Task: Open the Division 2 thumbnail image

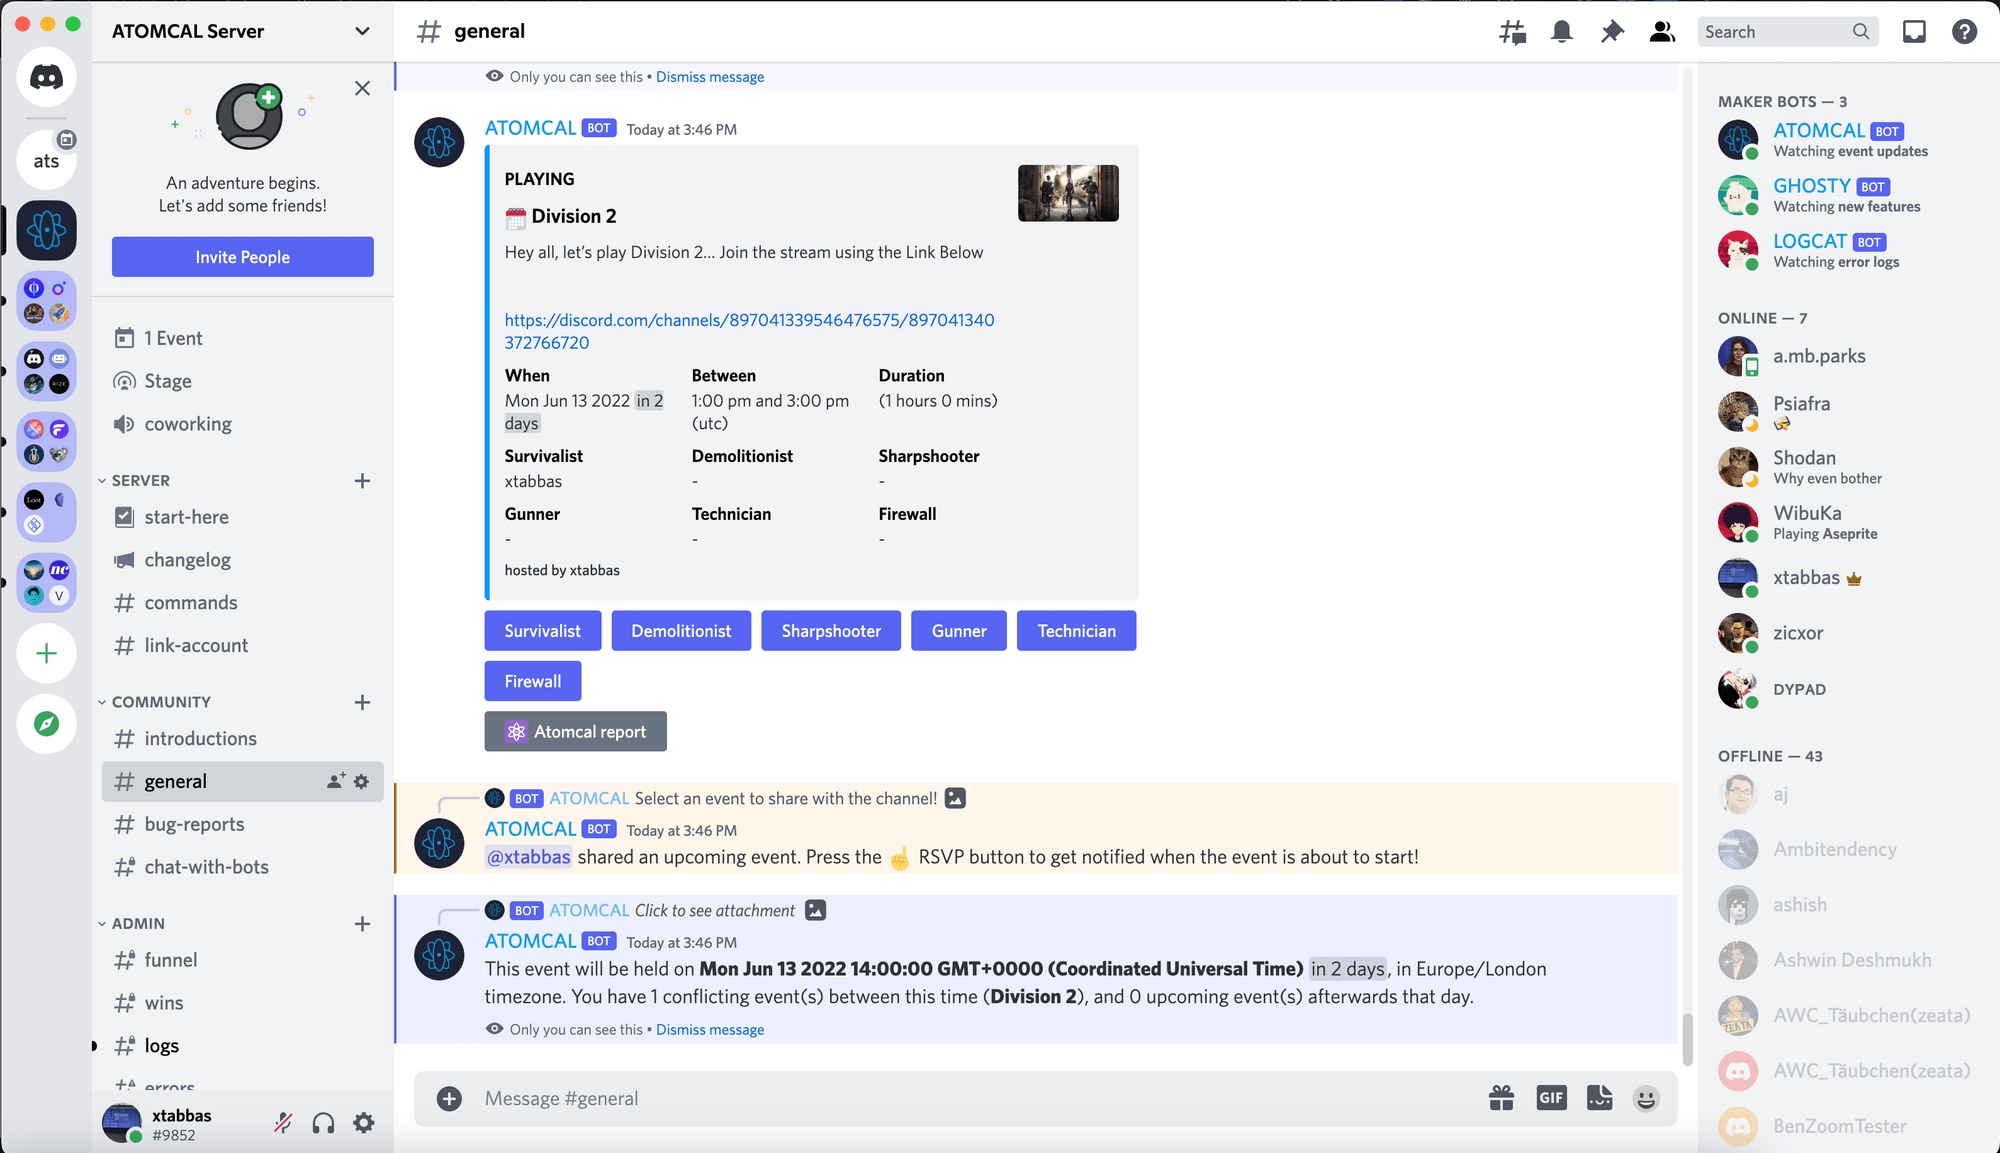Action: (1068, 193)
